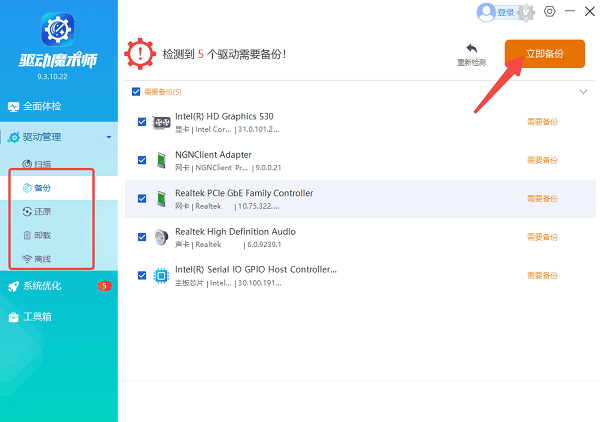
Task: Click the Realtek PCIe GbE network card icon
Action: click(161, 199)
